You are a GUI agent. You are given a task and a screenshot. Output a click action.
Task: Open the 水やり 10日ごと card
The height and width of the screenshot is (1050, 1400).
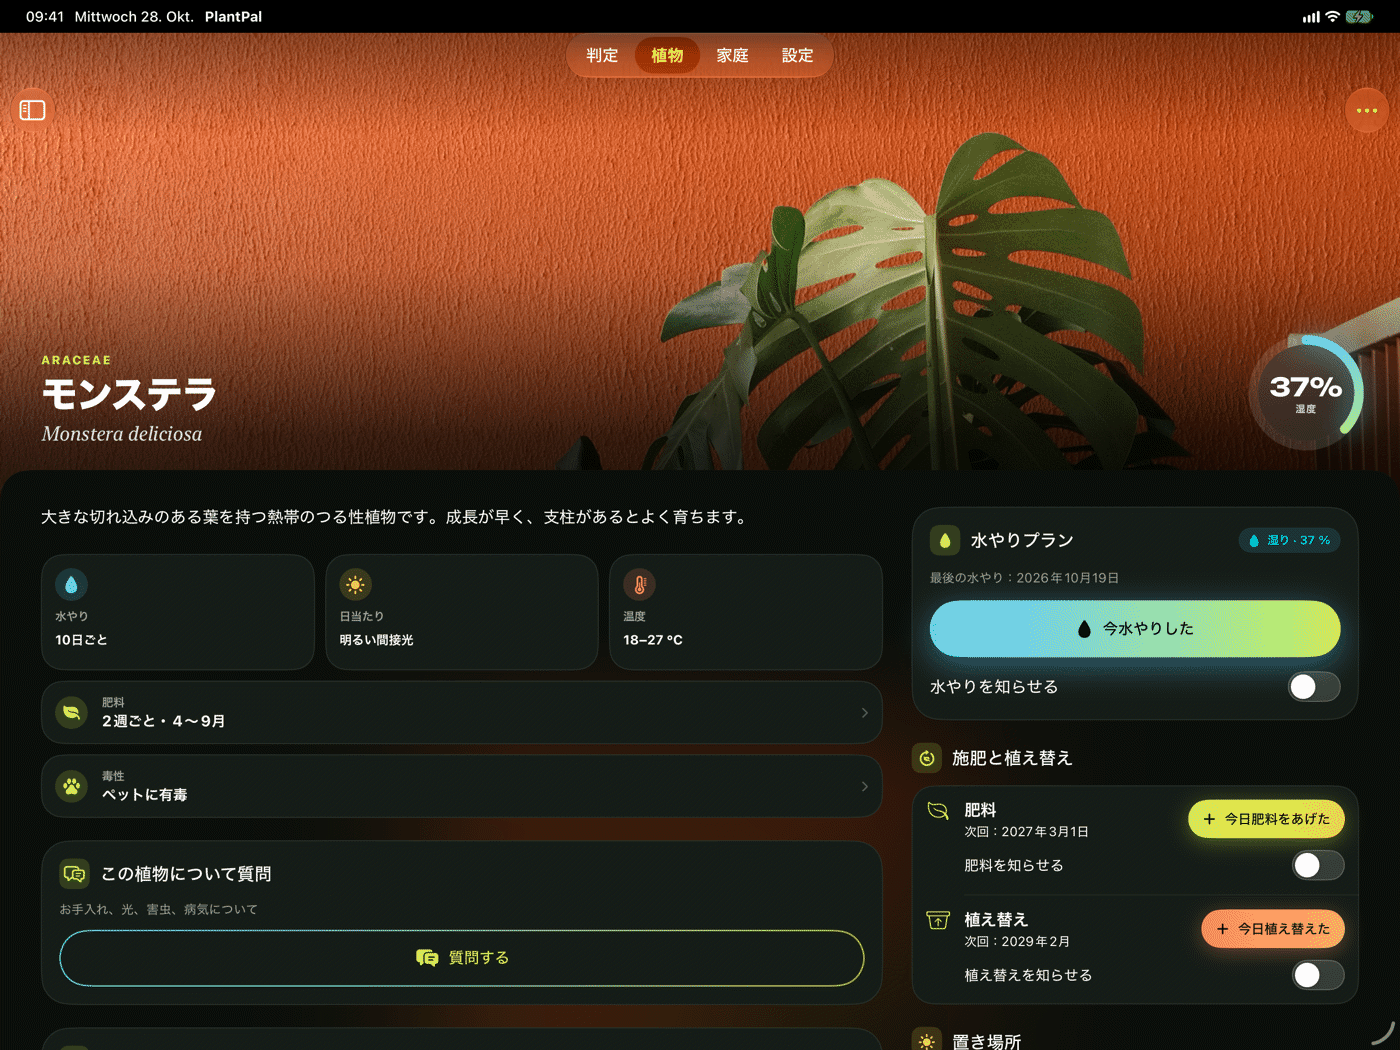tap(178, 612)
